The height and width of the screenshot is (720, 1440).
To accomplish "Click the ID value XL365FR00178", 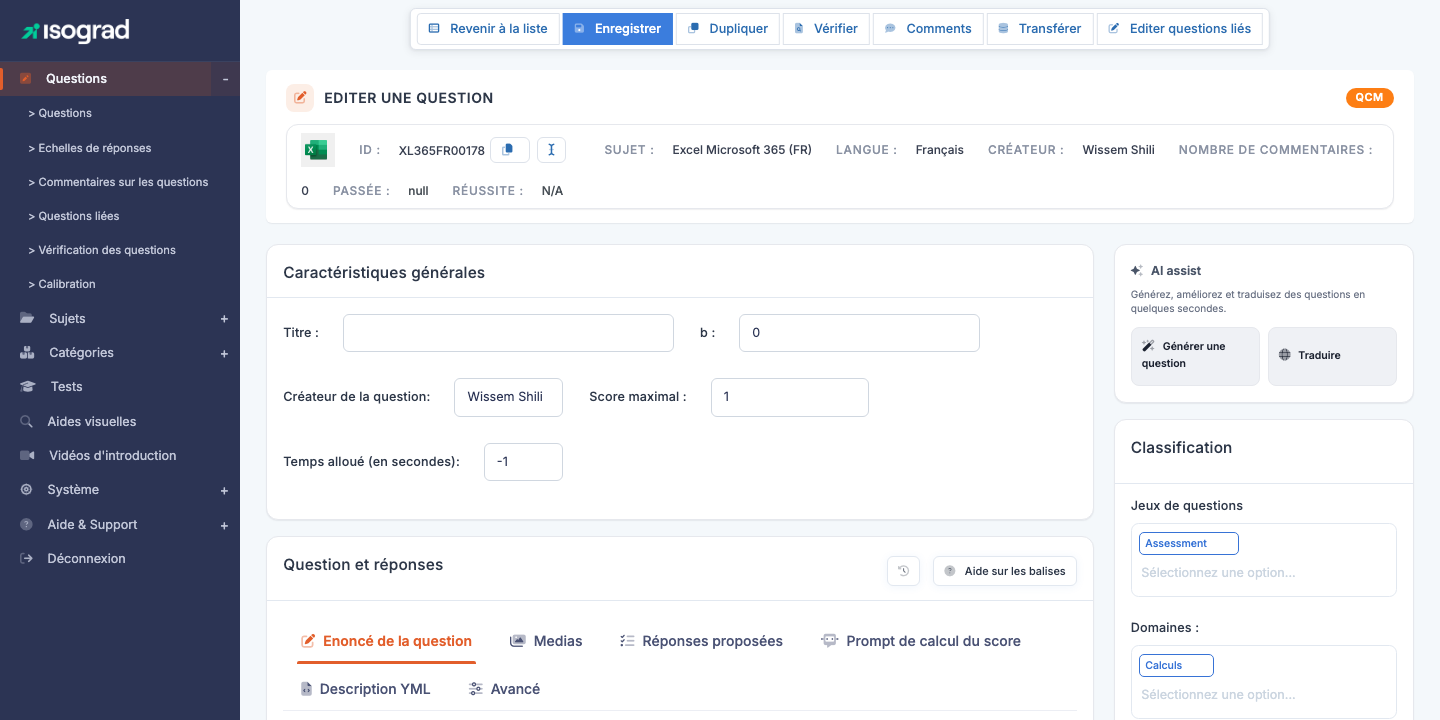I will [x=442, y=151].
